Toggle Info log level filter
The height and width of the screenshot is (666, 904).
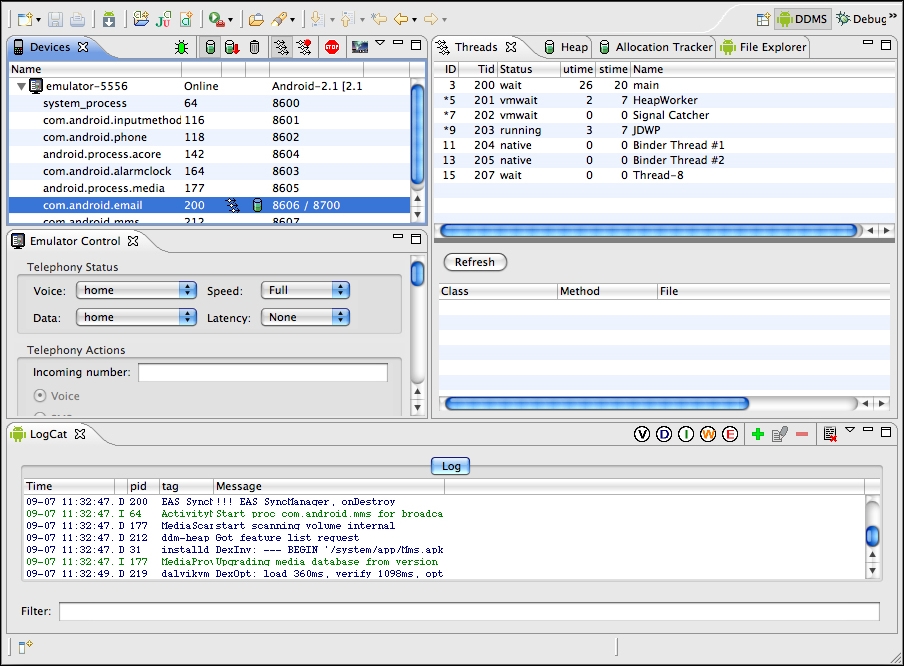click(x=686, y=434)
